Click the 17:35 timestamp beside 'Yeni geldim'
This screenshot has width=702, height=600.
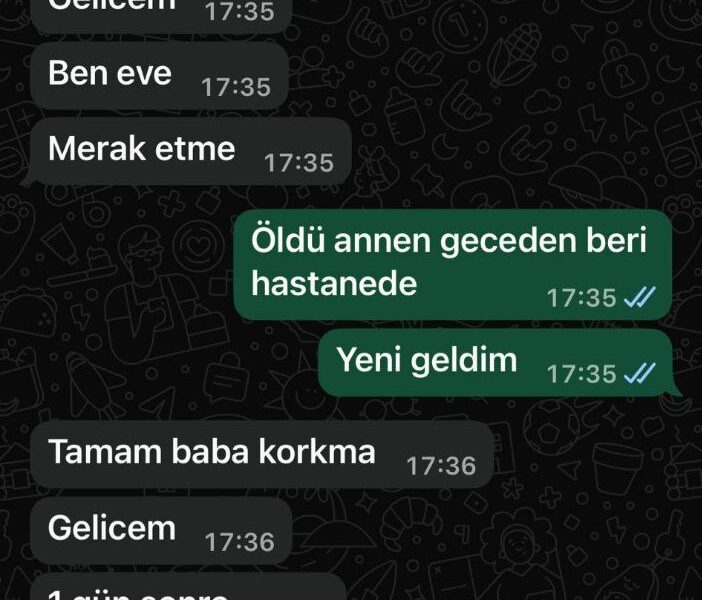(x=582, y=373)
